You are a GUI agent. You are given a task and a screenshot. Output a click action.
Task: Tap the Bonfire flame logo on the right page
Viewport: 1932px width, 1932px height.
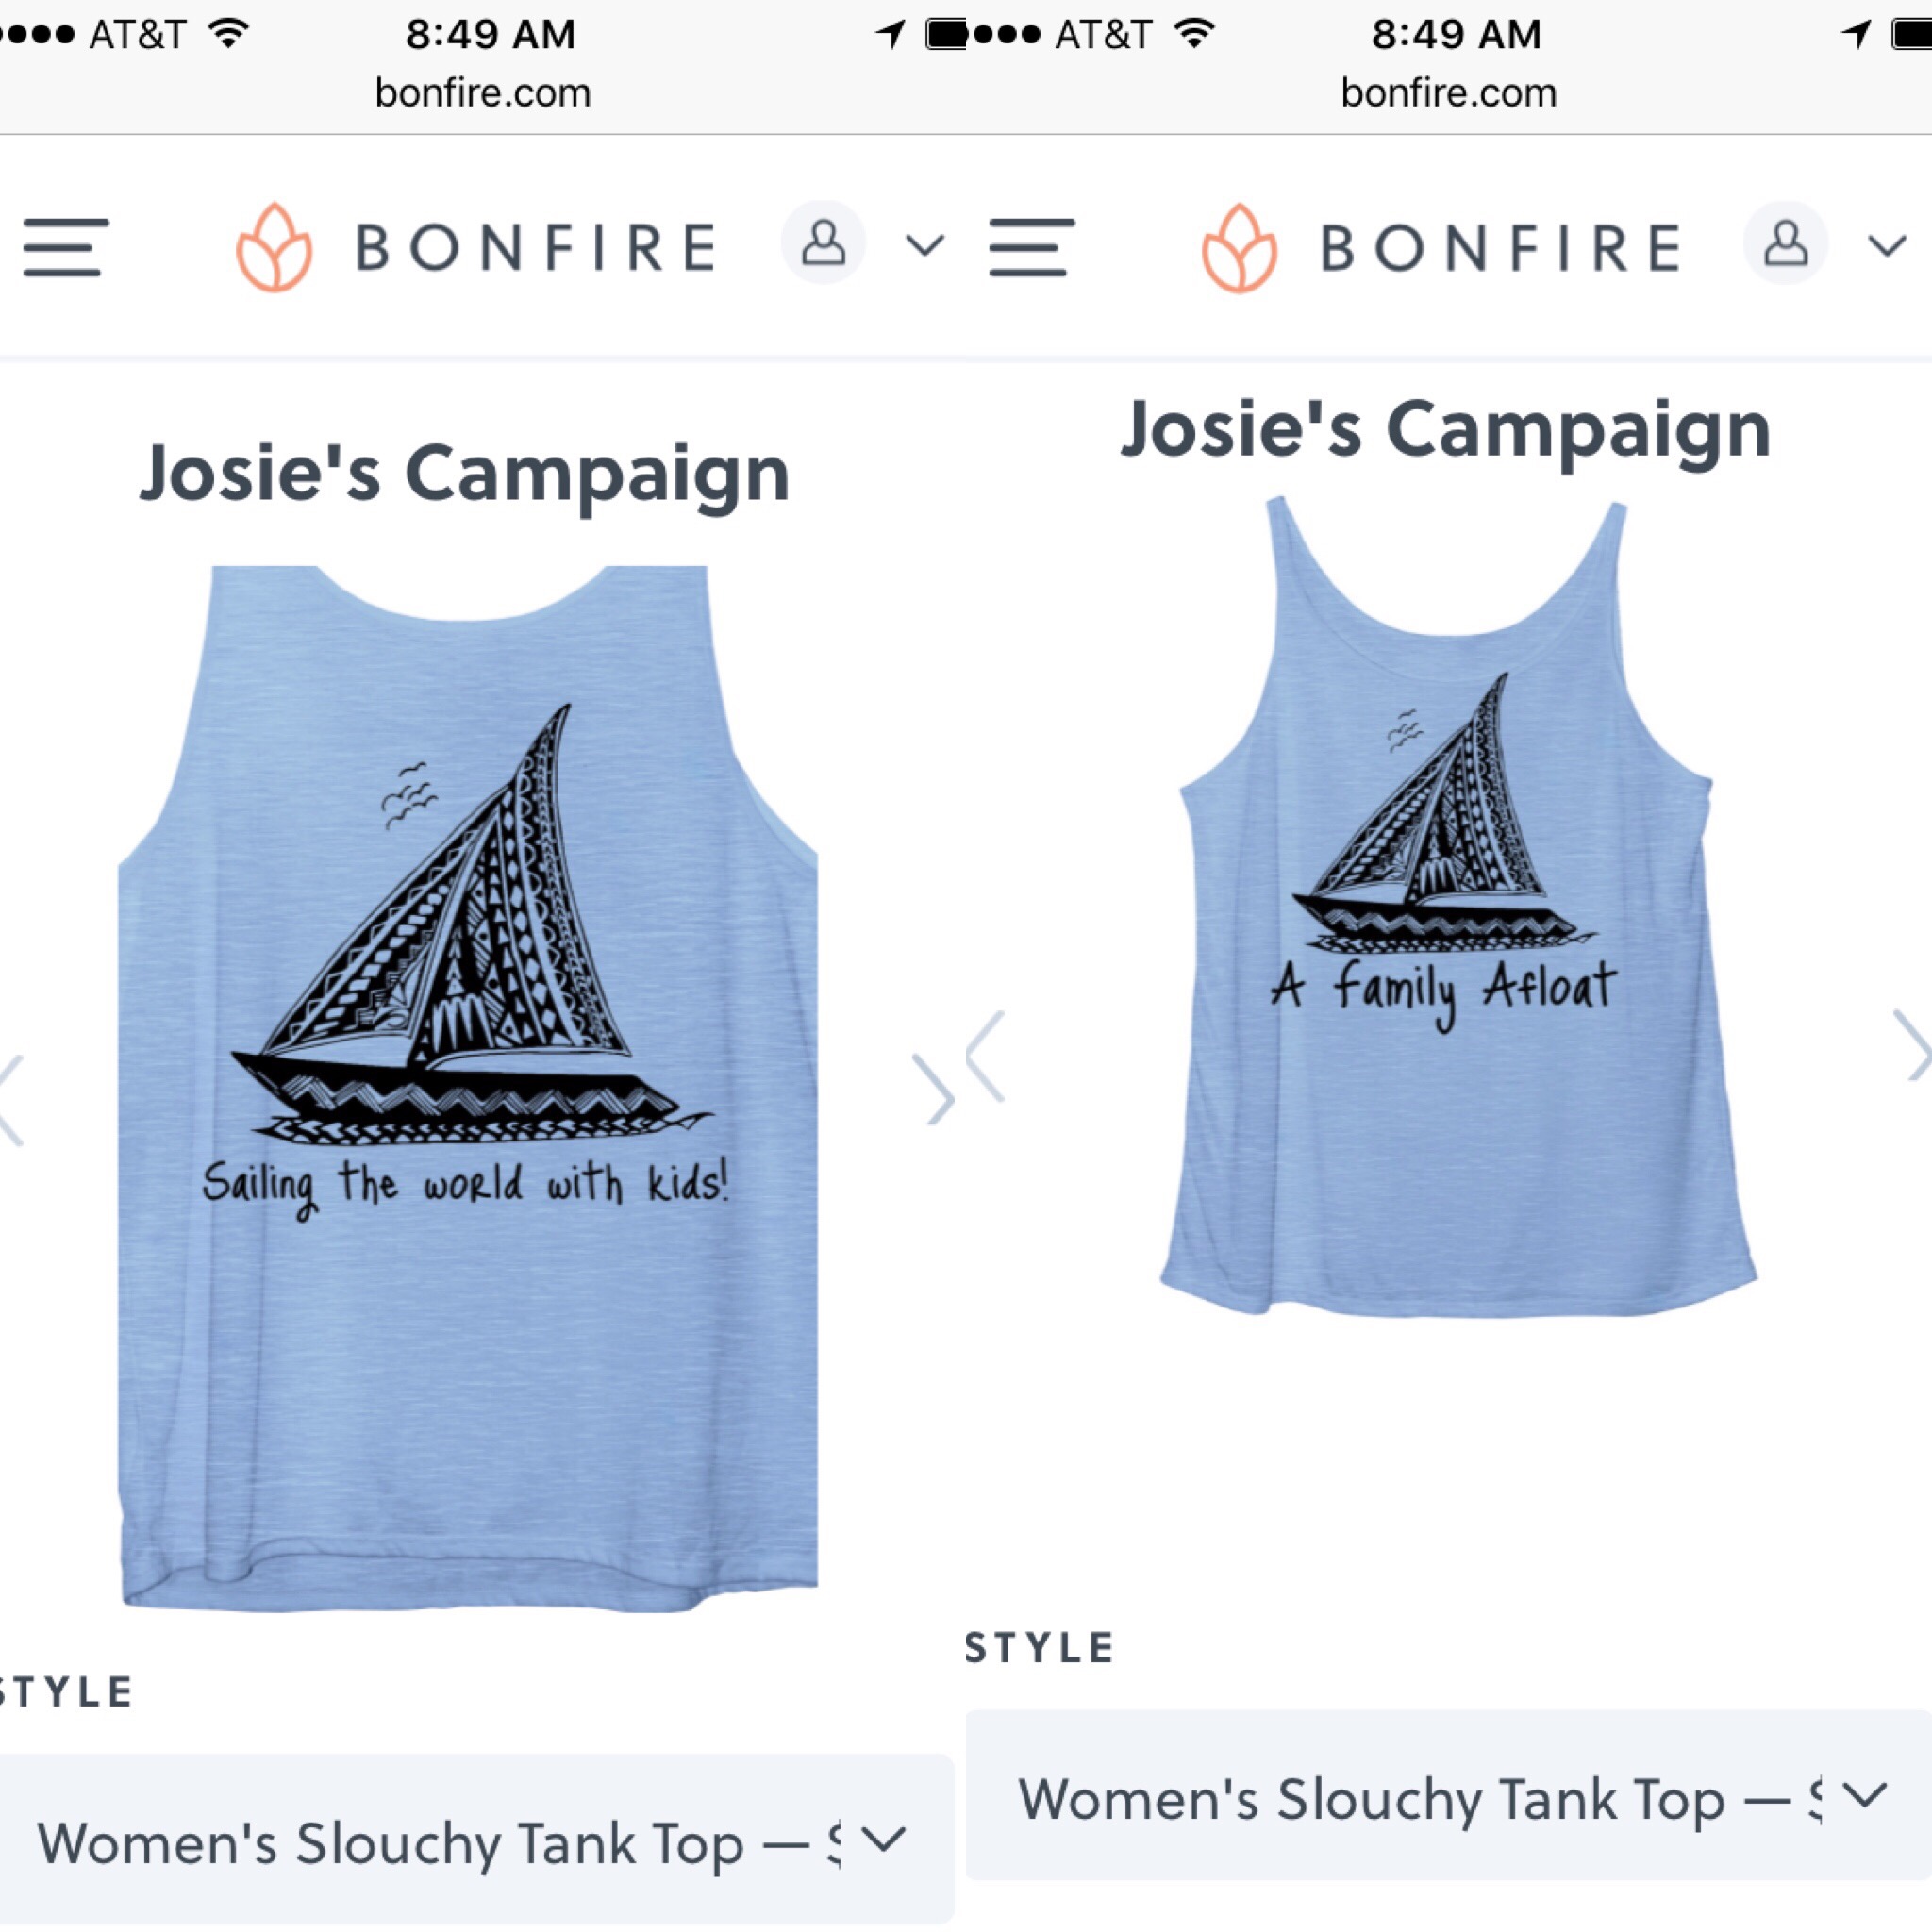[x=1239, y=248]
